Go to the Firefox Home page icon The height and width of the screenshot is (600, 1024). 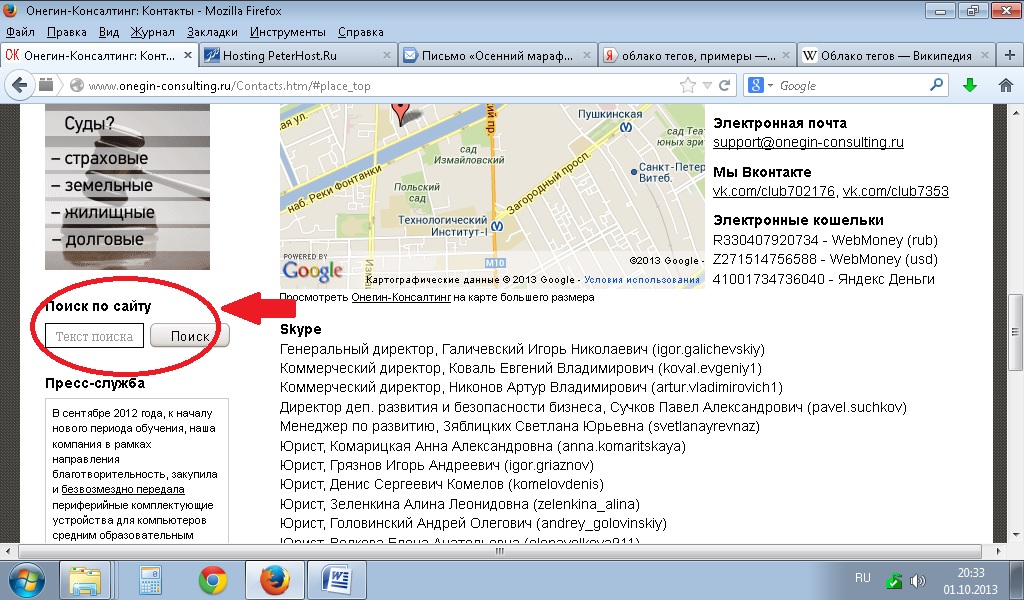pyautogui.click(x=1006, y=86)
